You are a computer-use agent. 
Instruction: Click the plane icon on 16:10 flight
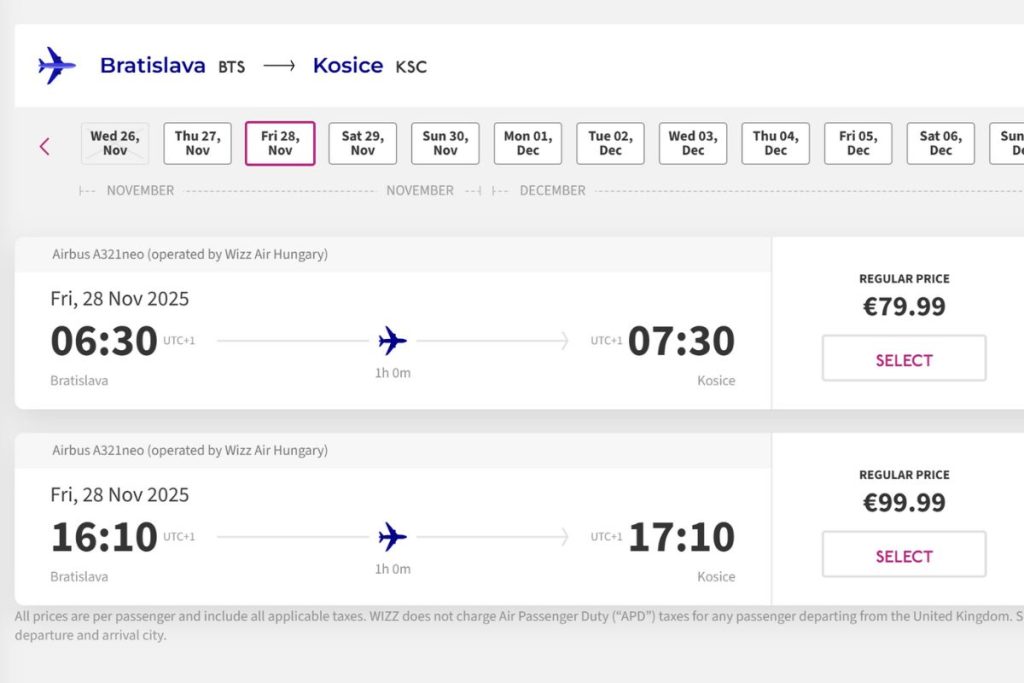393,538
